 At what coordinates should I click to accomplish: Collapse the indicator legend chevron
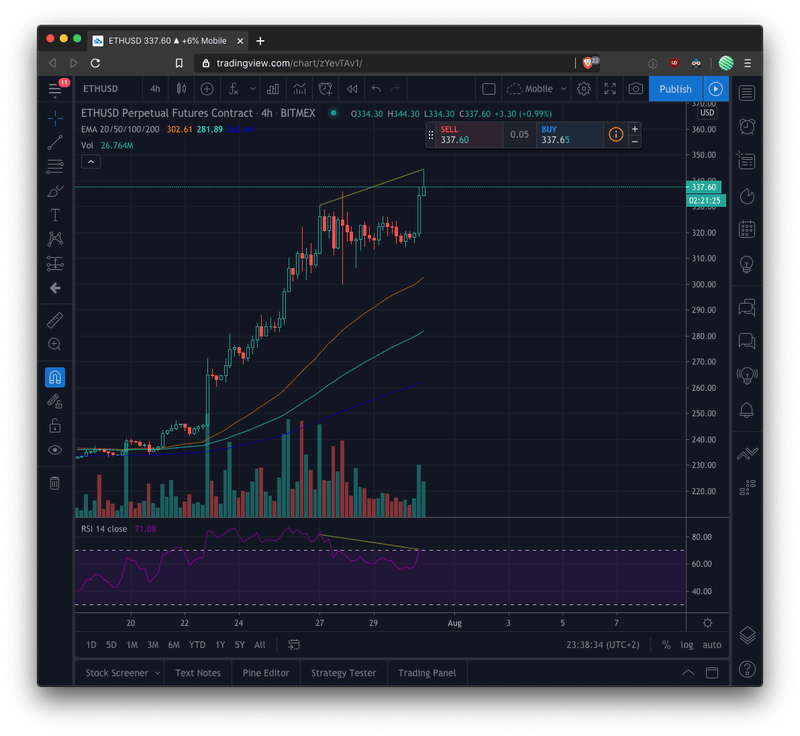click(x=91, y=162)
